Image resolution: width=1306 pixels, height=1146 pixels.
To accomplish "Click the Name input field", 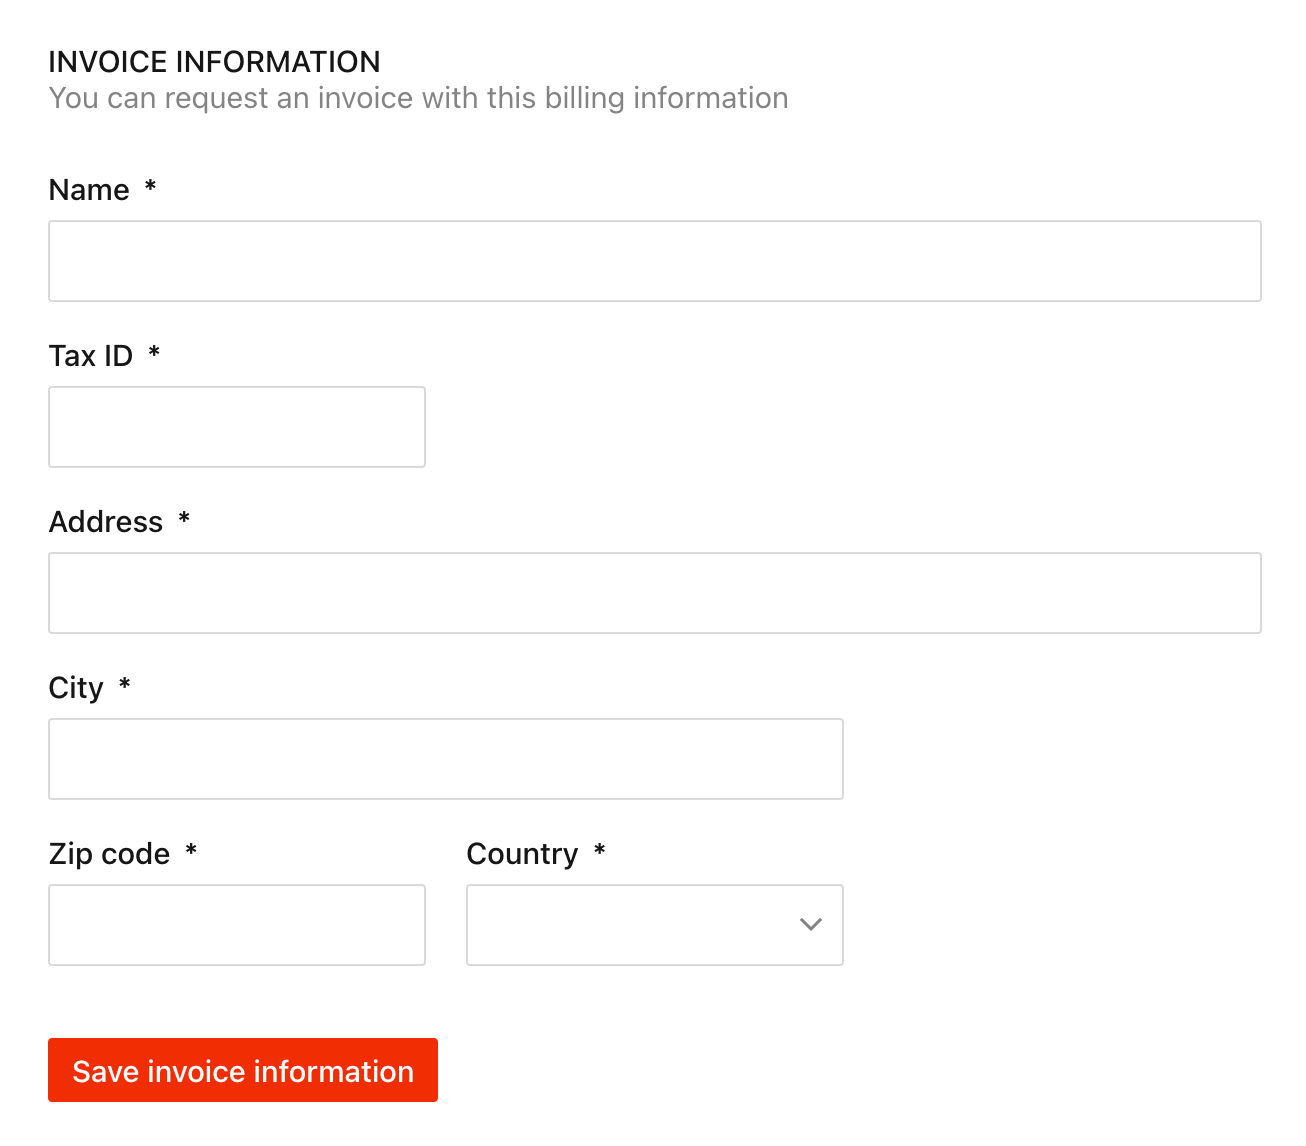I will 655,261.
